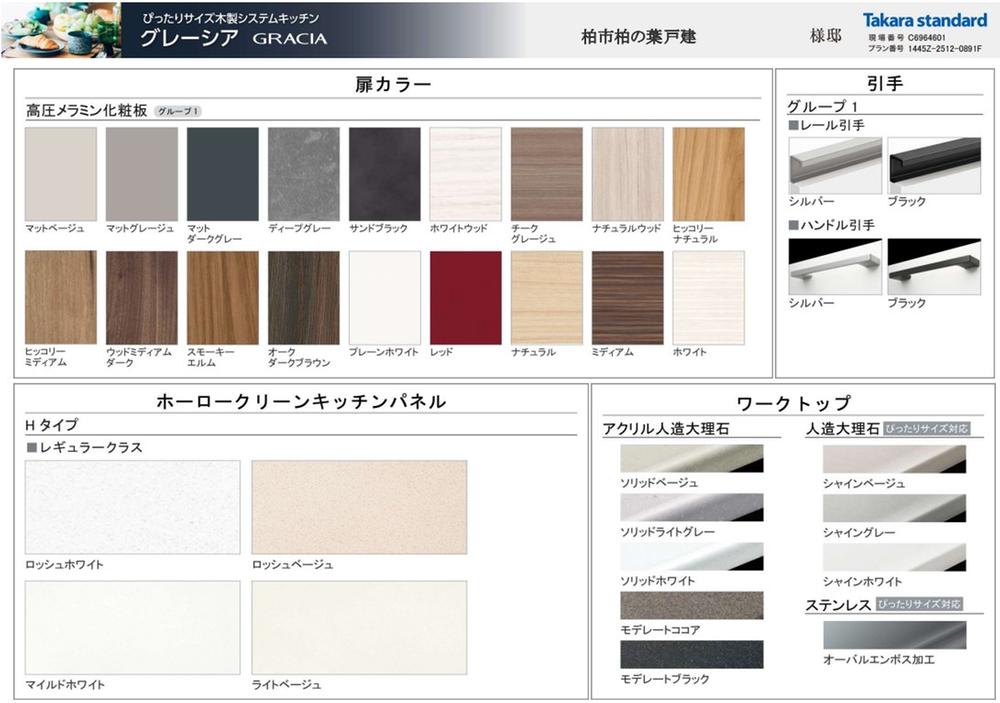This screenshot has width=1000, height=703.
Task: Open the kitchen photo in the header
Action: tap(60, 30)
